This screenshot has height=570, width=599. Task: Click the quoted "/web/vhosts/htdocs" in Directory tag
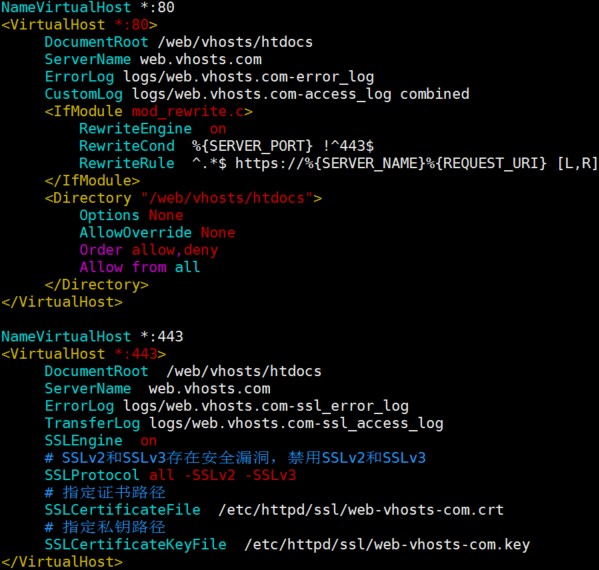click(x=227, y=198)
